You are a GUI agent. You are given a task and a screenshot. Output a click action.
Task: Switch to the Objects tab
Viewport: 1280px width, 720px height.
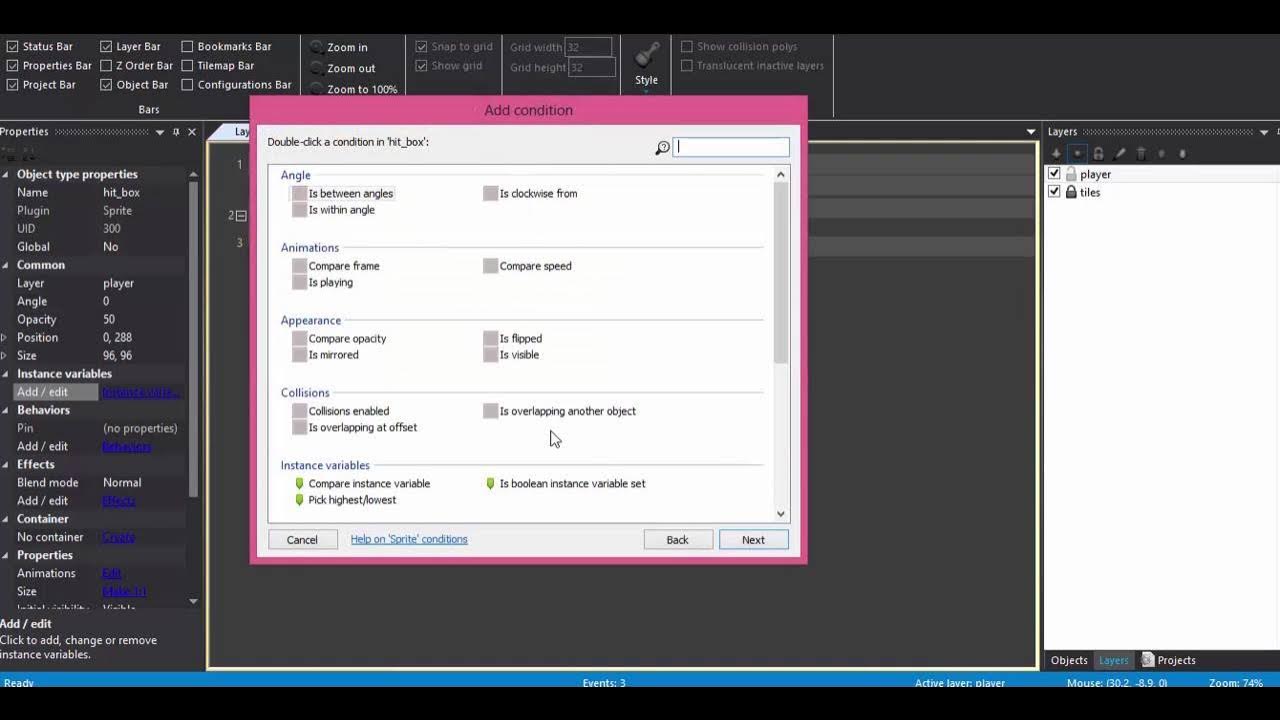point(1069,660)
